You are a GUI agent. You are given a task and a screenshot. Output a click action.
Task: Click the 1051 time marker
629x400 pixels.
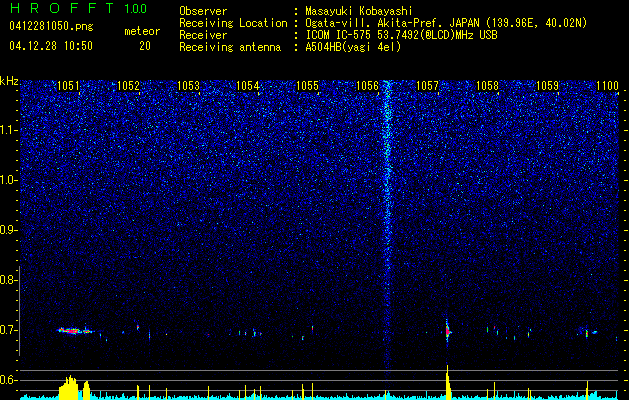click(69, 86)
